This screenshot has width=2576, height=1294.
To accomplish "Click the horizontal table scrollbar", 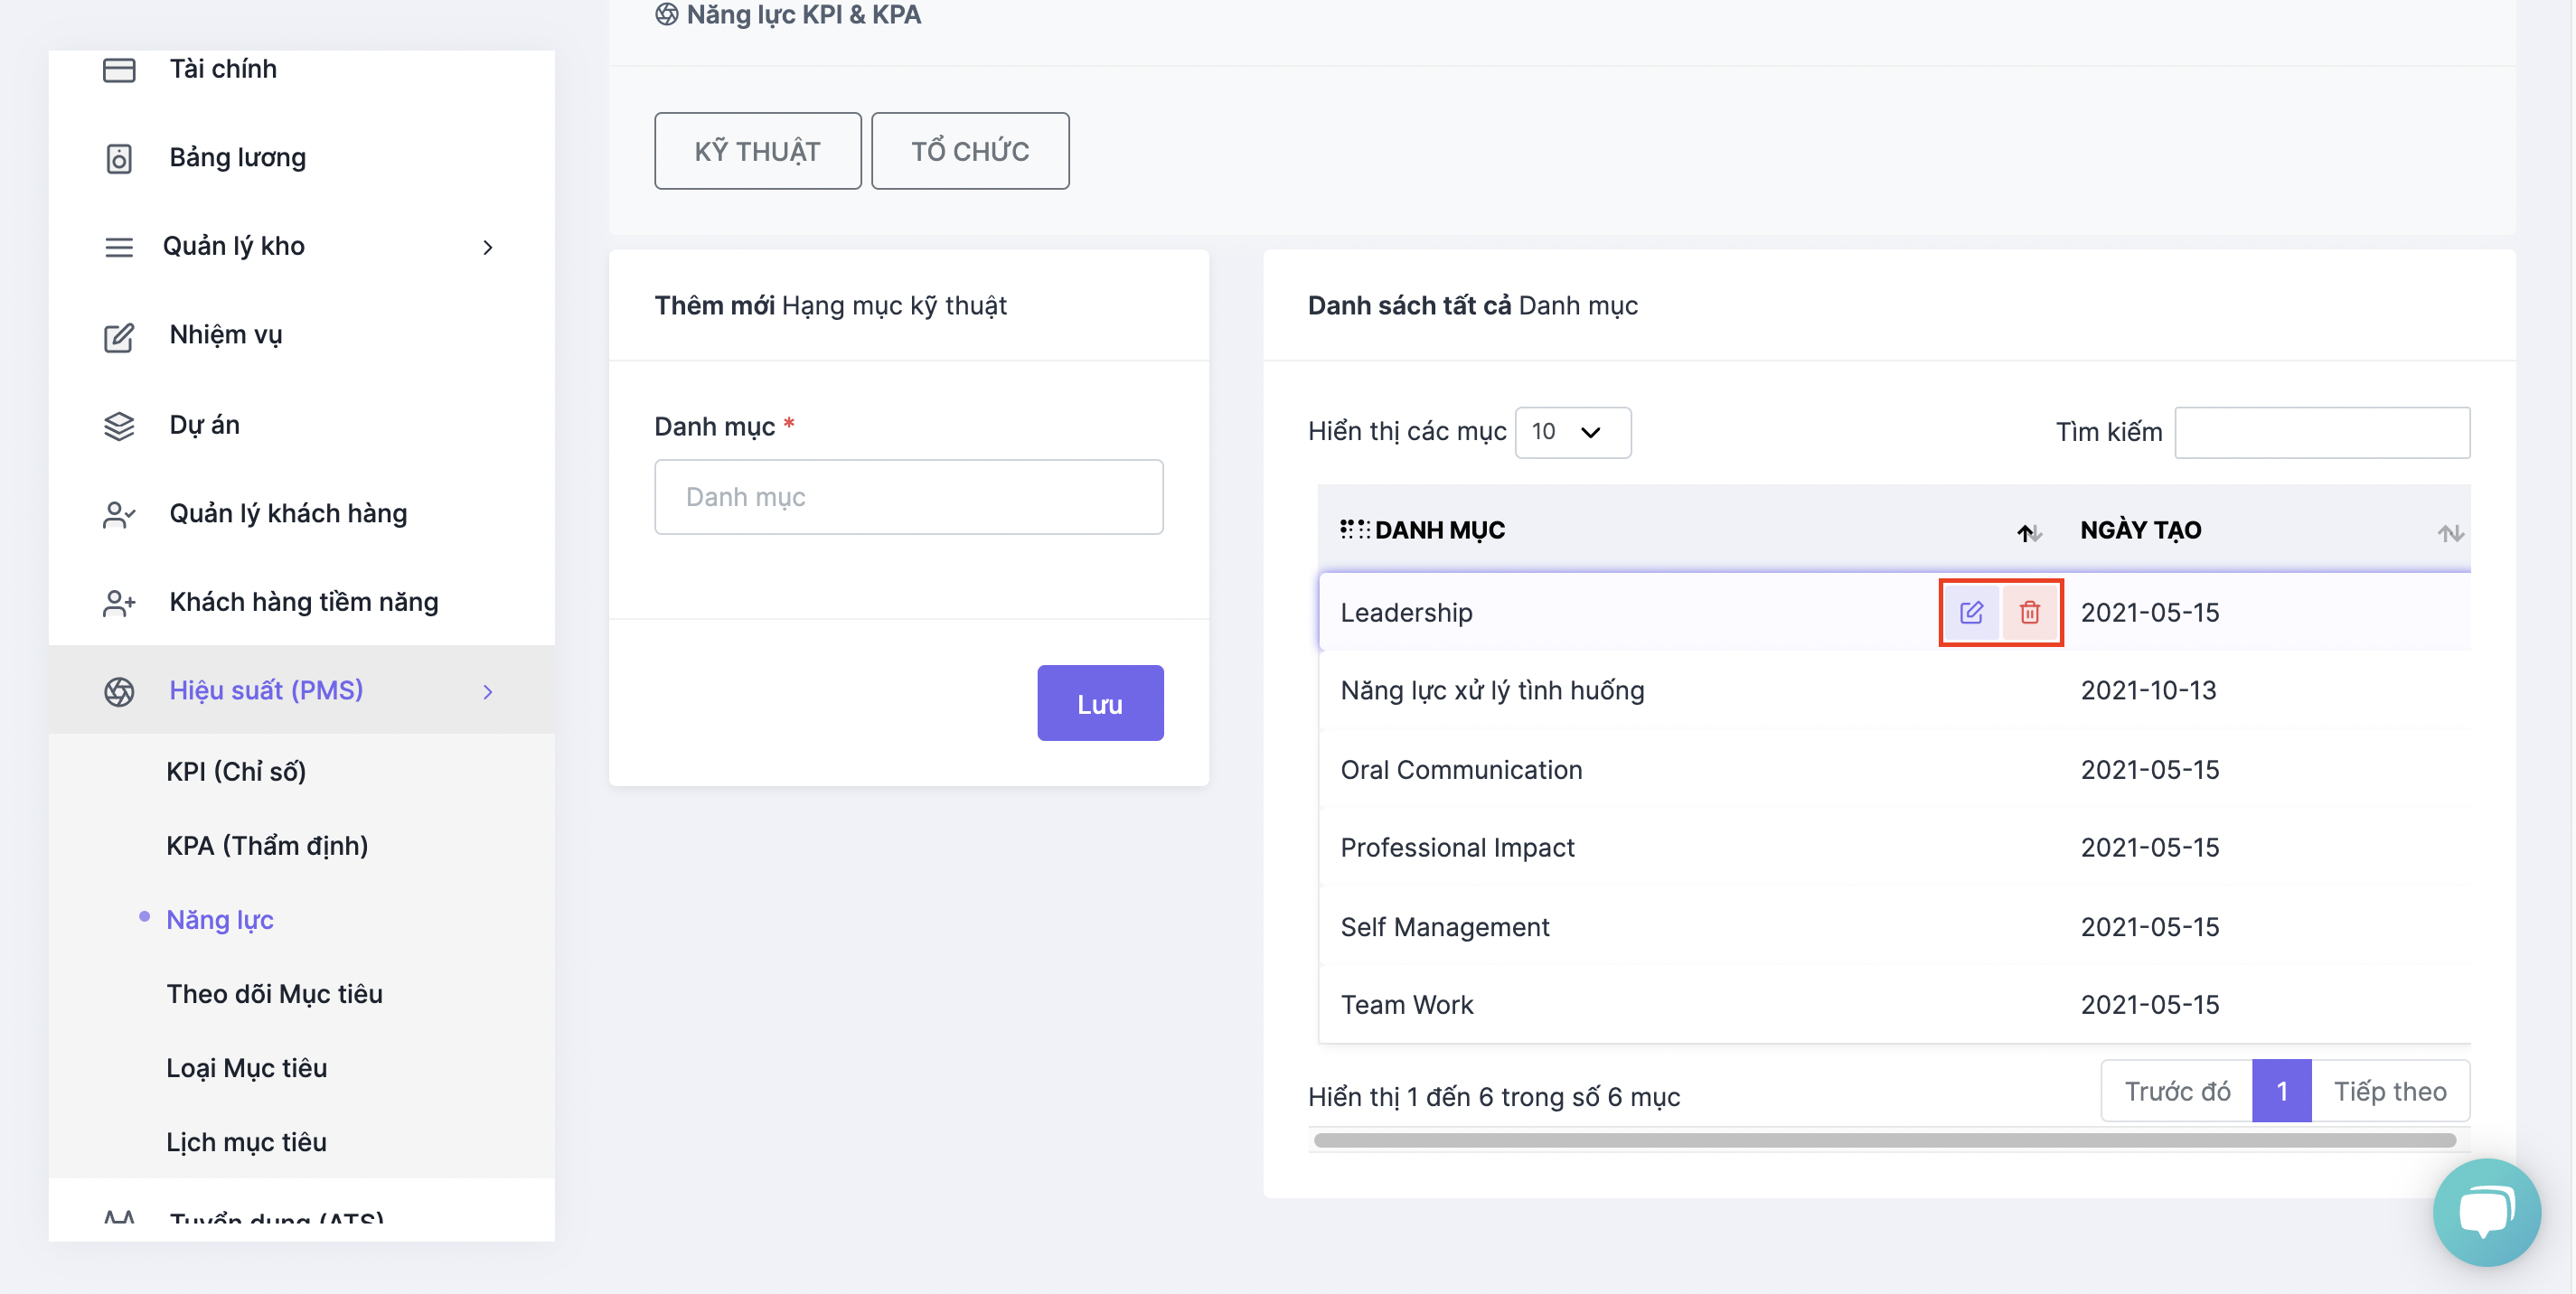I will [x=1884, y=1140].
